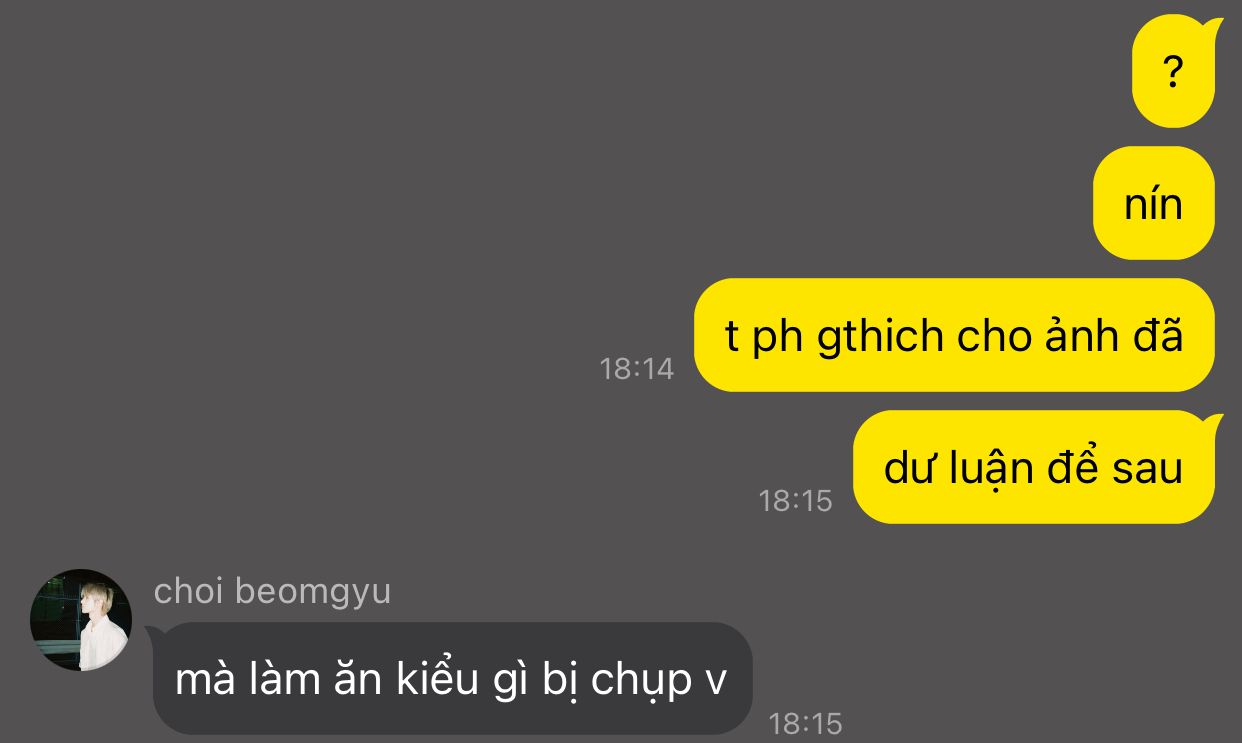The width and height of the screenshot is (1242, 743).
Task: Click the sender name choi beomgyu
Action: 272,592
